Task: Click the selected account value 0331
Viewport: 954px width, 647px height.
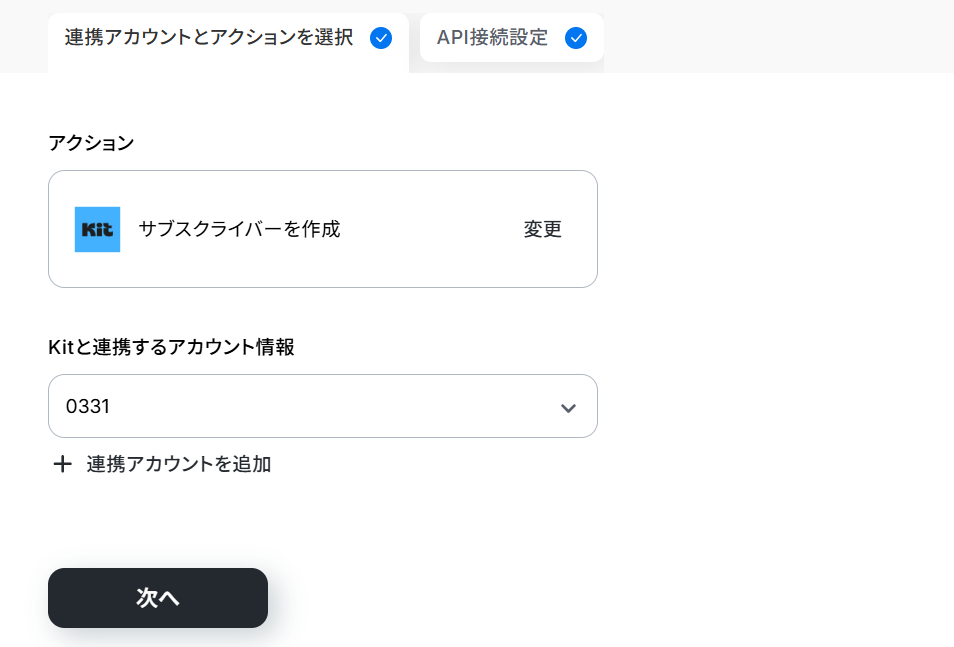Action: (x=88, y=407)
